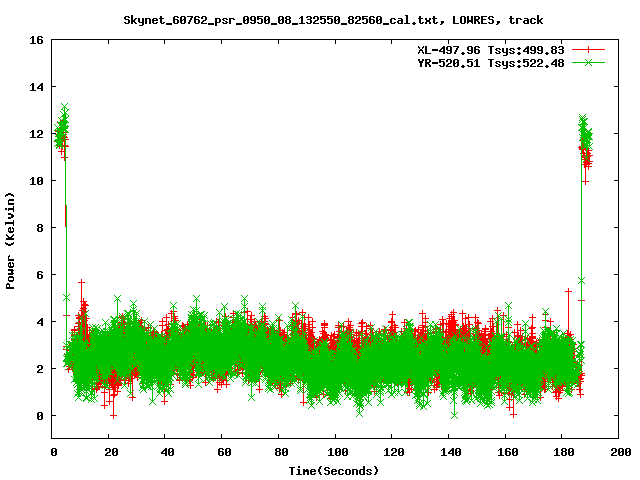Click y-axis tick label 4
Image resolution: width=640 pixels, height=480 pixels.
[x=40, y=322]
